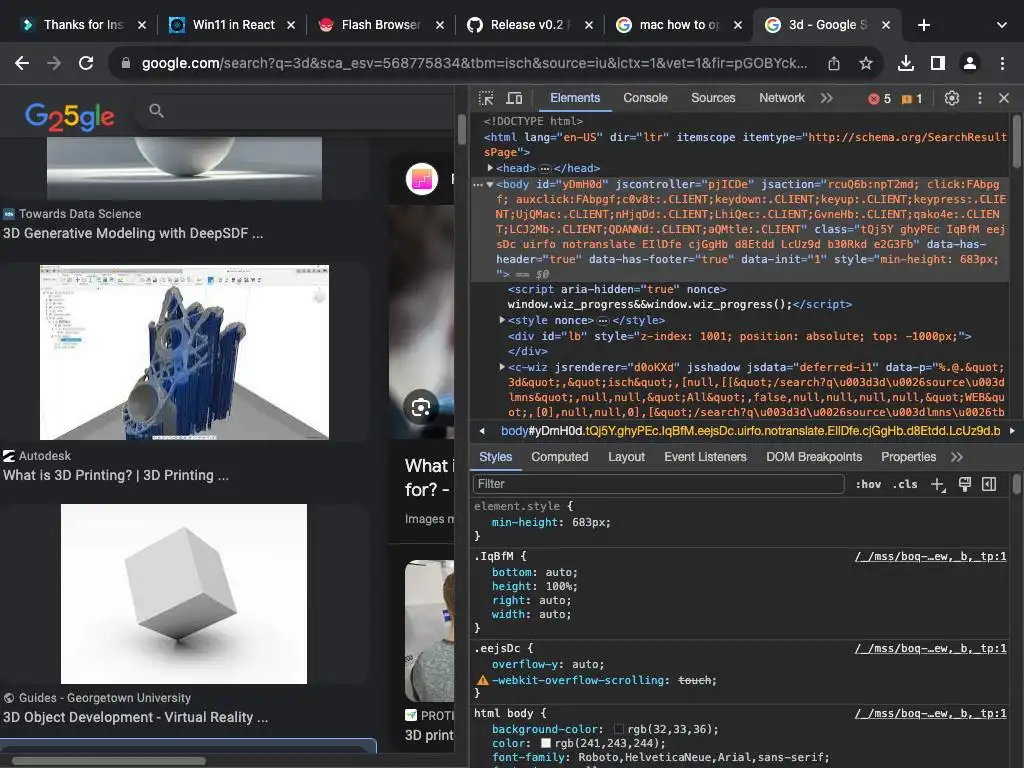Open the Event Listeners tab

point(705,457)
